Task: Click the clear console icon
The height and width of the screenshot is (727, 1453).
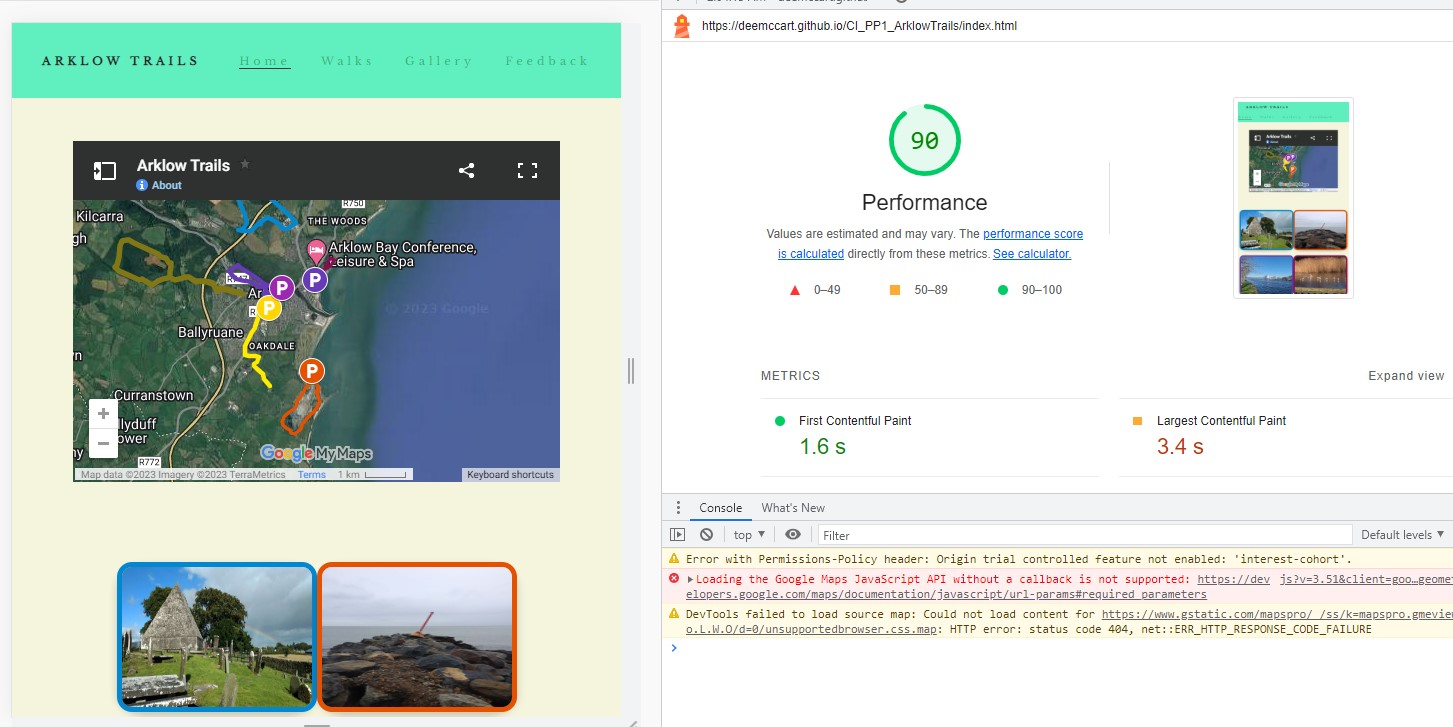Action: 706,535
